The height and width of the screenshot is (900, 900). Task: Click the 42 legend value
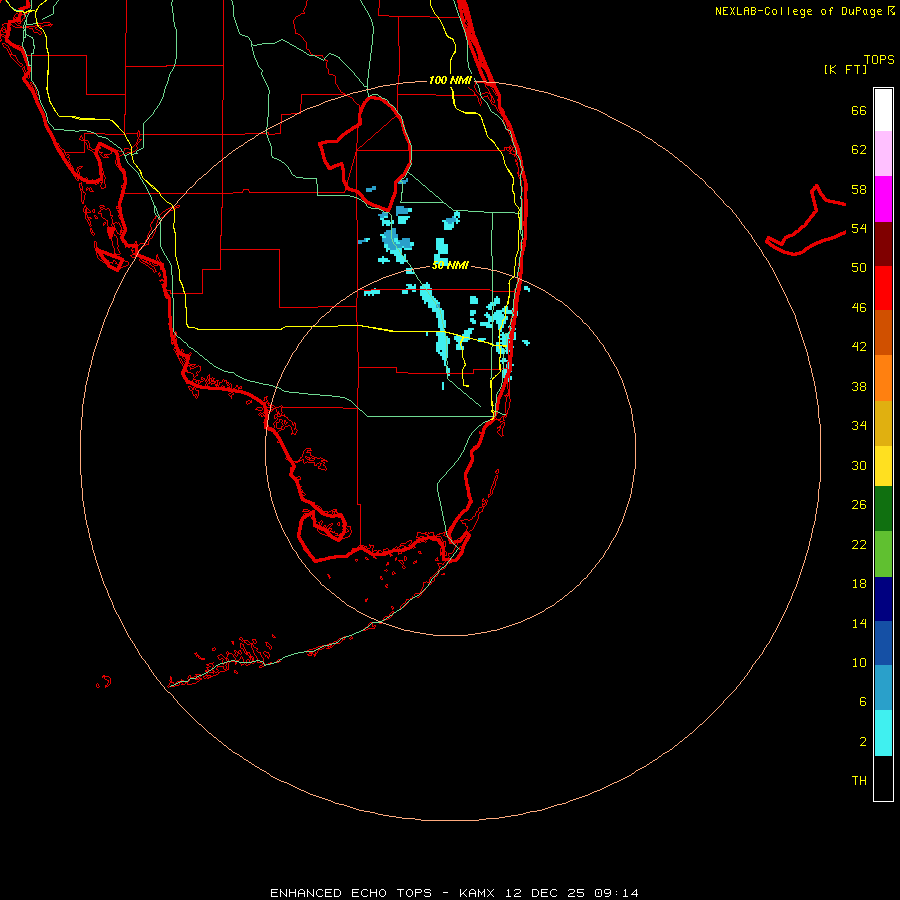[x=859, y=346]
